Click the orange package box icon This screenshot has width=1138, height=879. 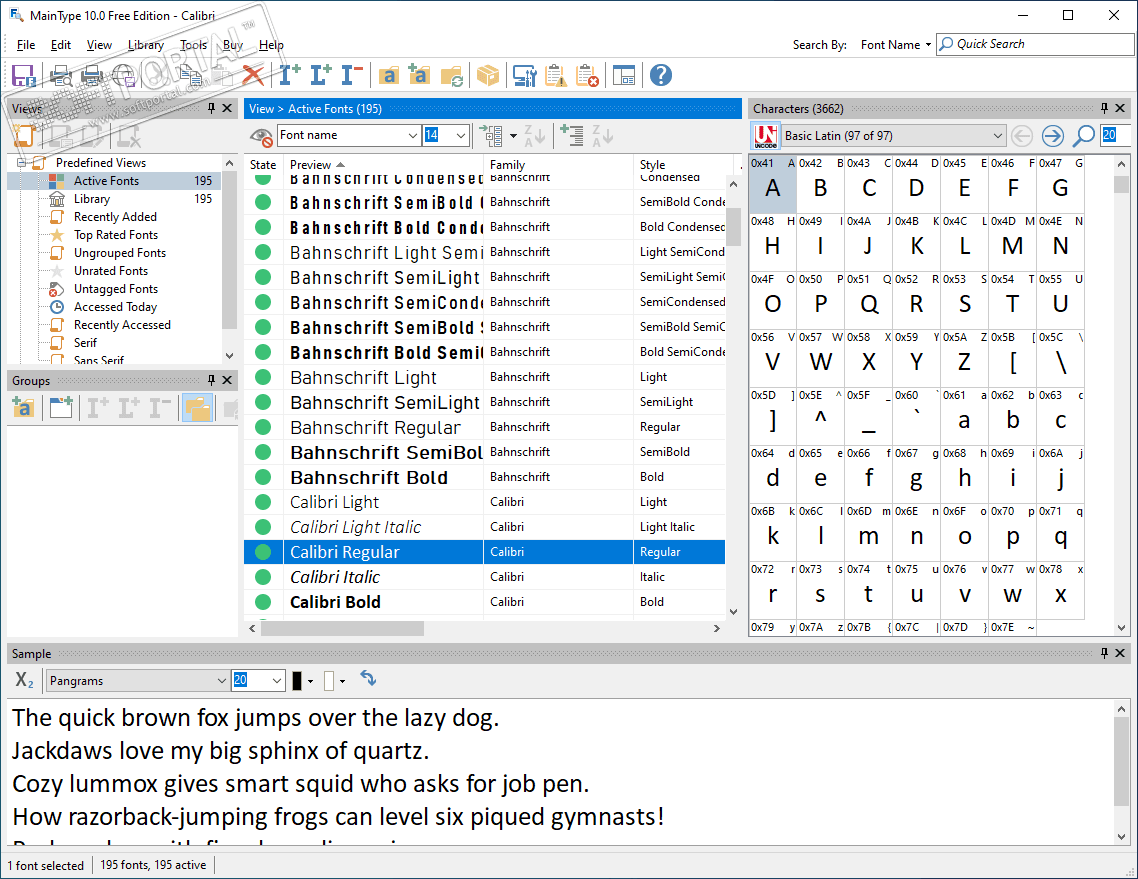point(488,75)
